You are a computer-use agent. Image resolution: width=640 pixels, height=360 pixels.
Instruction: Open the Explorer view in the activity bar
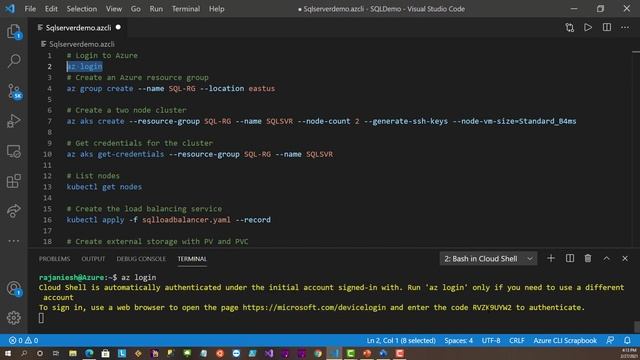(14, 32)
